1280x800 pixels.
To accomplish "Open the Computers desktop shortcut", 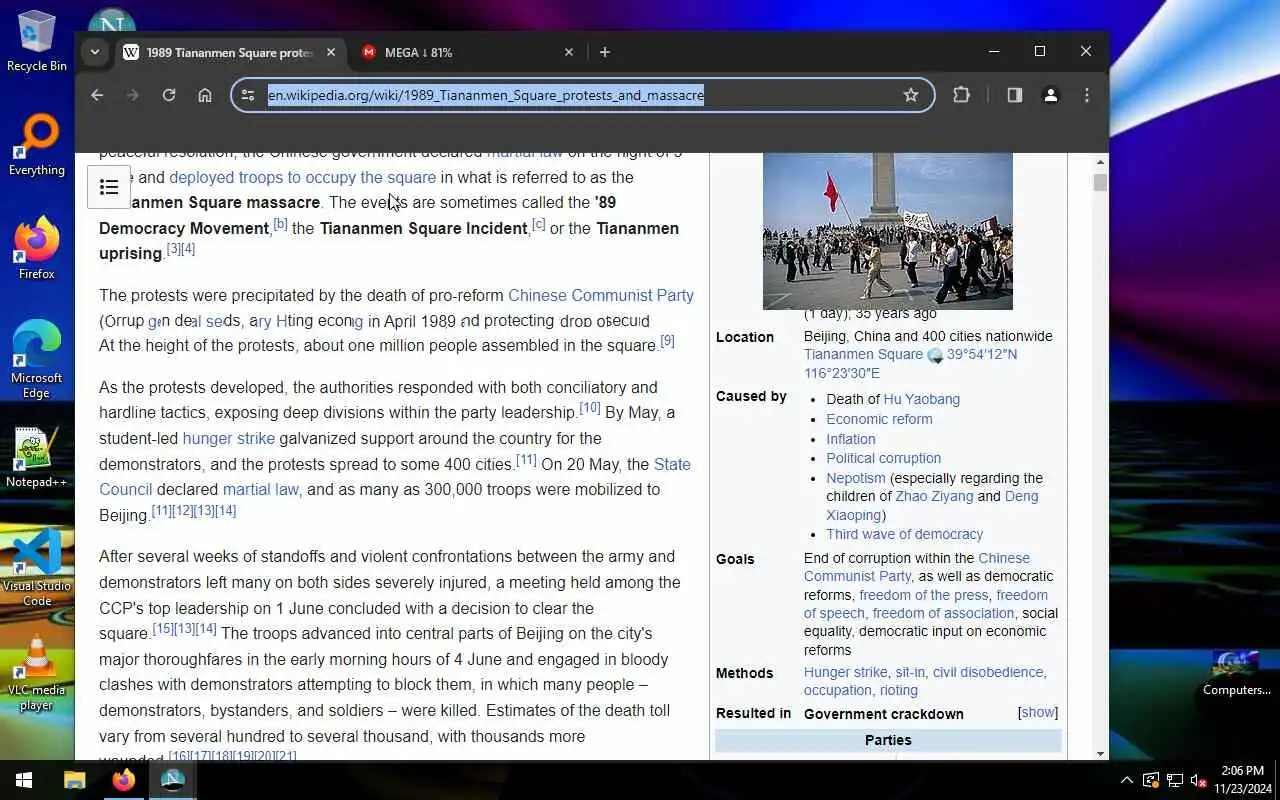I will (1236, 672).
